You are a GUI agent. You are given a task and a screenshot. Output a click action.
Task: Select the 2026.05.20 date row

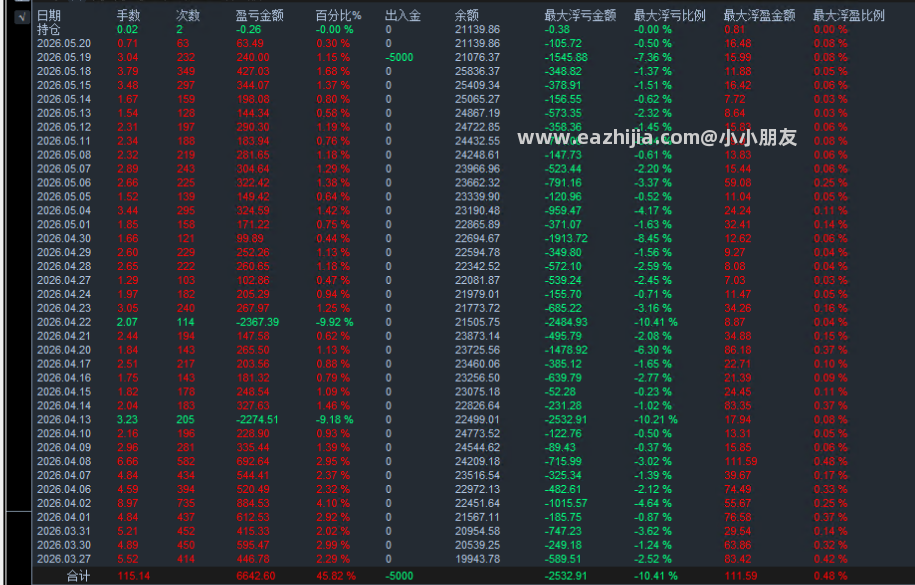pos(64,43)
